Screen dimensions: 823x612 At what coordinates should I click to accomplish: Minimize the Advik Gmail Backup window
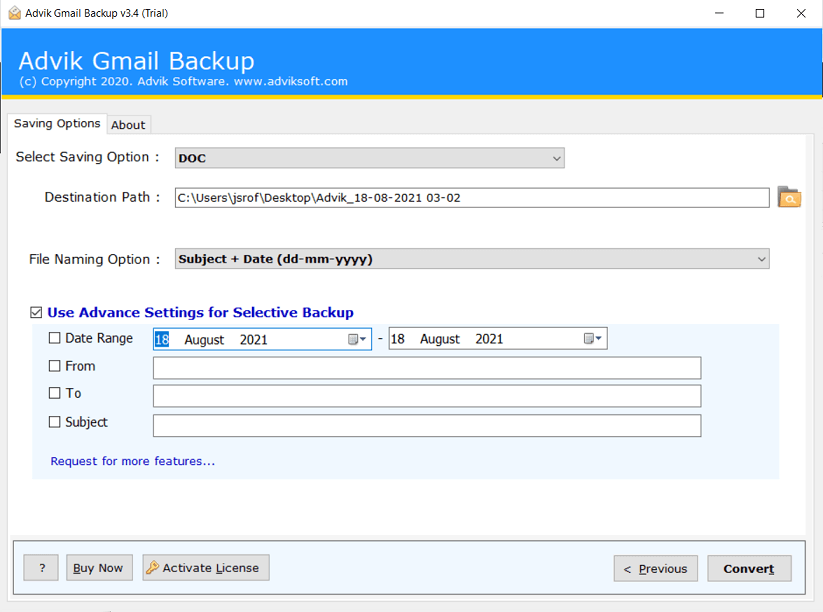pyautogui.click(x=719, y=13)
